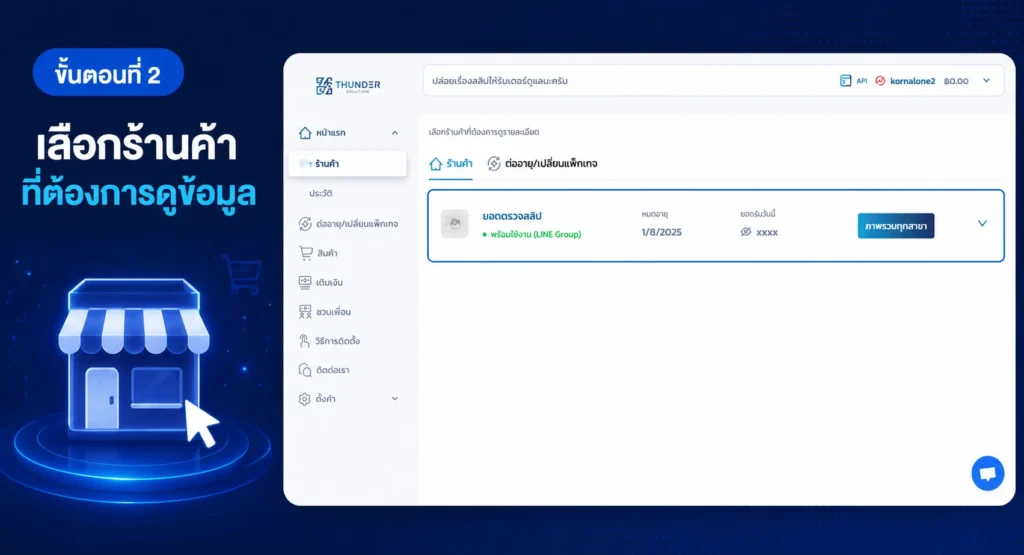
Task: Collapse the หน้าแรก sidebar section chevron
Action: pos(395,133)
